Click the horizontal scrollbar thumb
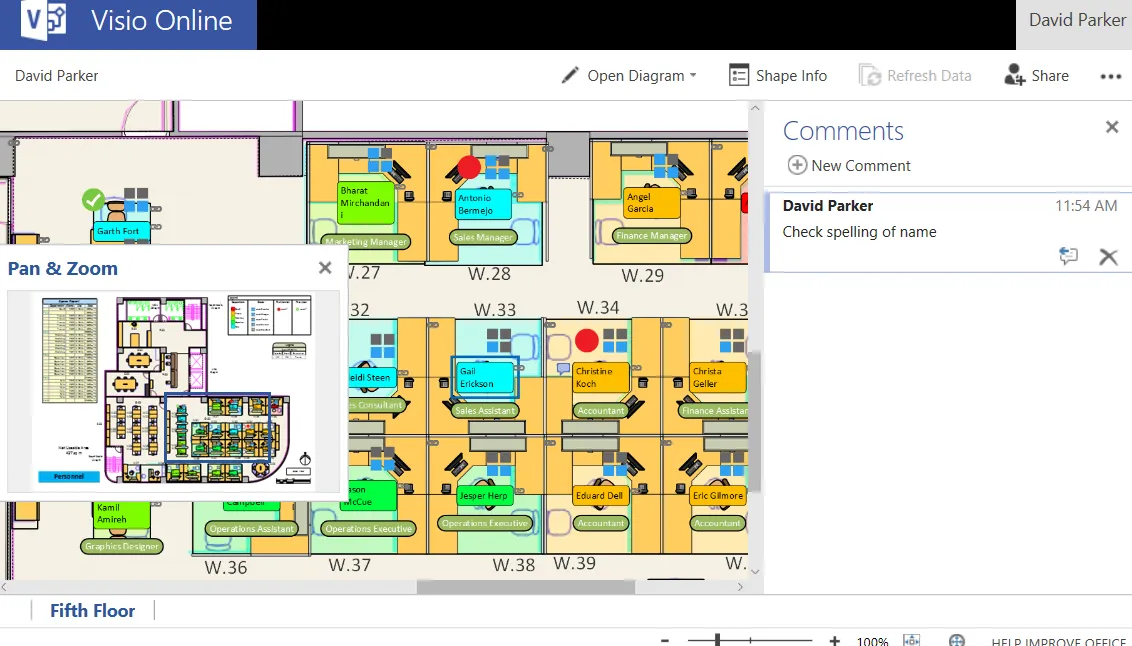 click(x=526, y=587)
